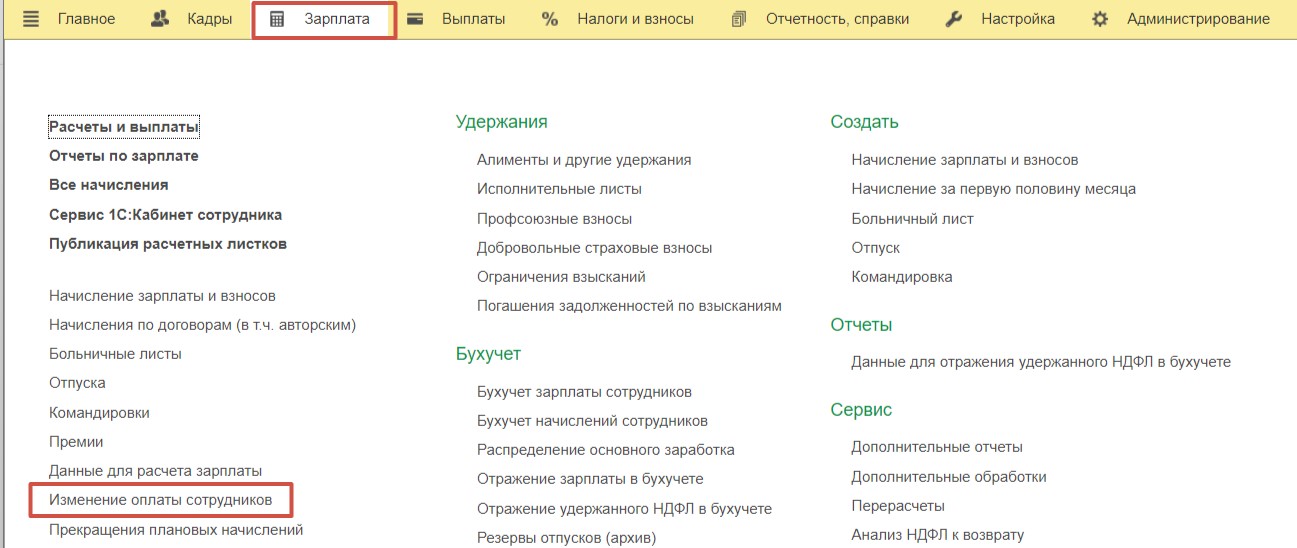Click the Сервис group heading

pos(861,410)
